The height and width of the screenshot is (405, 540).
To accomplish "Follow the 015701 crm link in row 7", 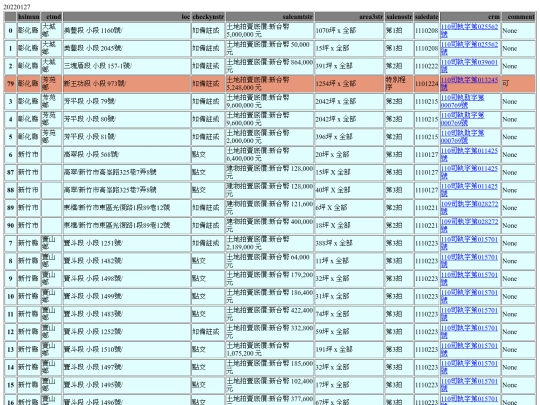I will (469, 243).
